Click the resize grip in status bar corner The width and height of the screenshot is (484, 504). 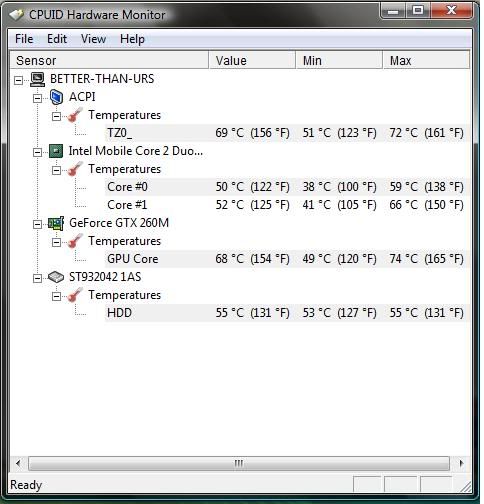pos(465,487)
